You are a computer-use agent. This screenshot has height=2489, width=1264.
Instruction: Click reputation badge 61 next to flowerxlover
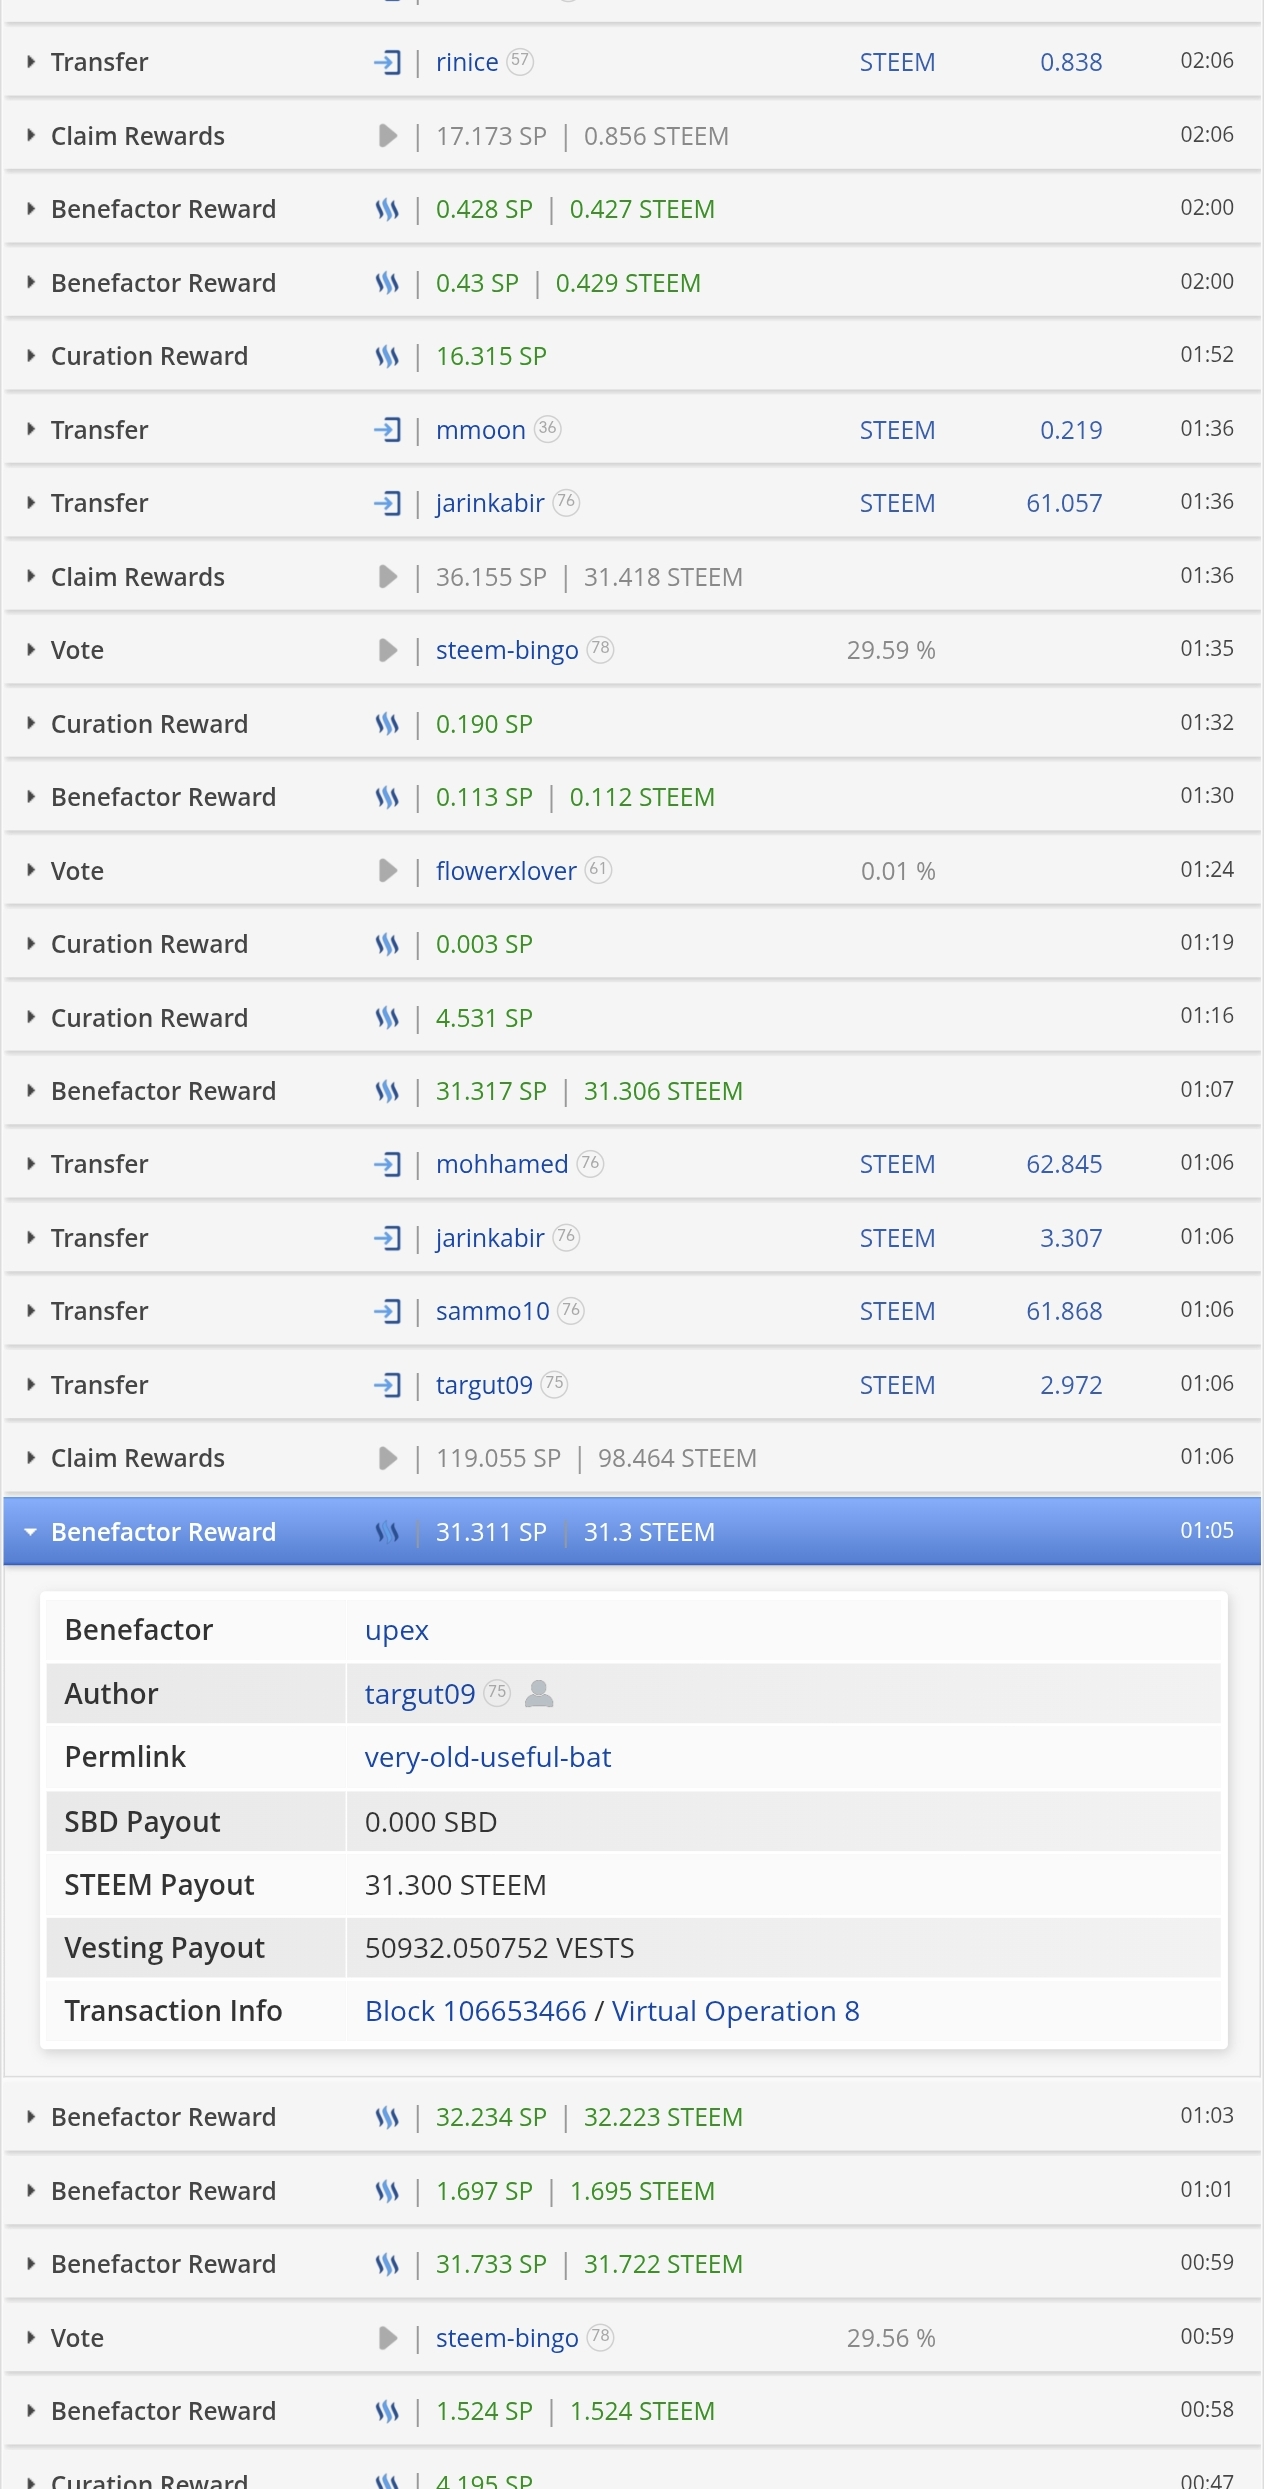pyautogui.click(x=598, y=870)
